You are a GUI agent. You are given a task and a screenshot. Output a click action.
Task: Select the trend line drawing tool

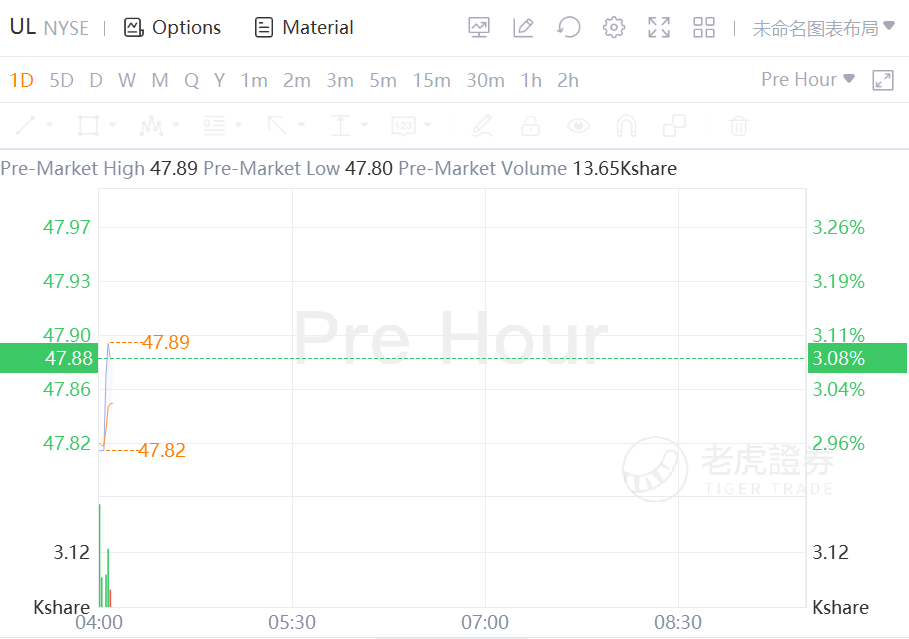[26, 126]
